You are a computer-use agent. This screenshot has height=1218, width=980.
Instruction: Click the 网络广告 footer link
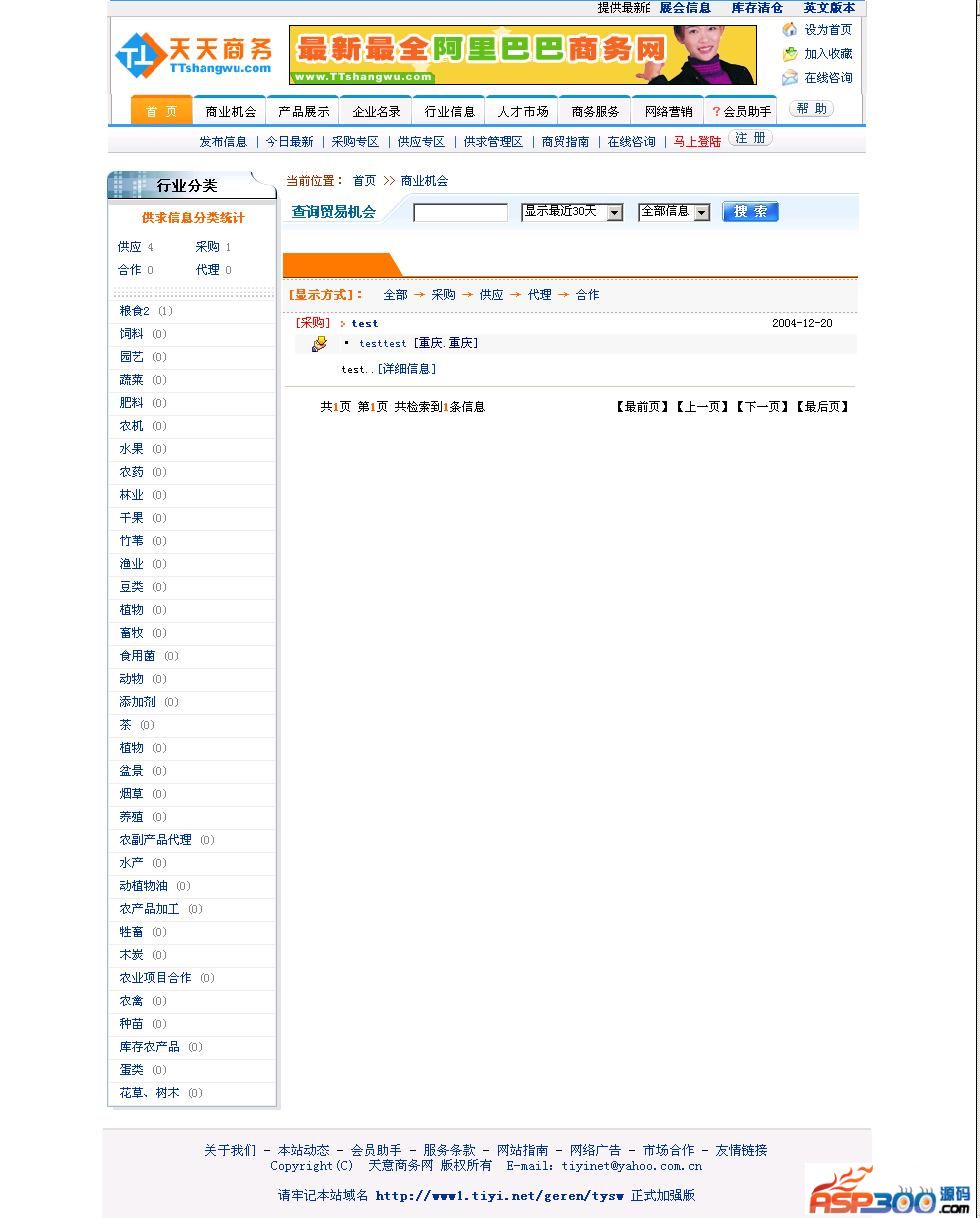[595, 1150]
